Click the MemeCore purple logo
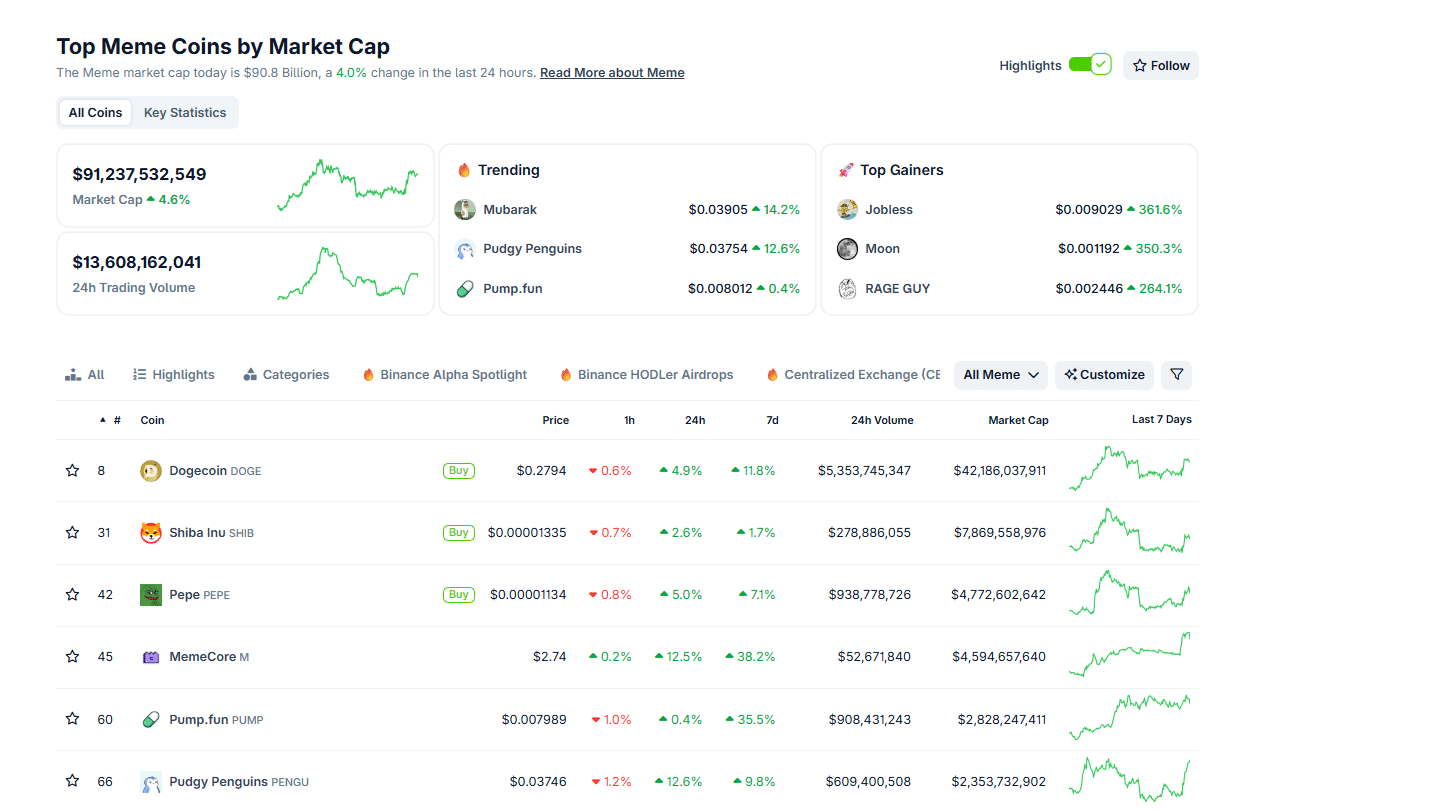 (151, 657)
